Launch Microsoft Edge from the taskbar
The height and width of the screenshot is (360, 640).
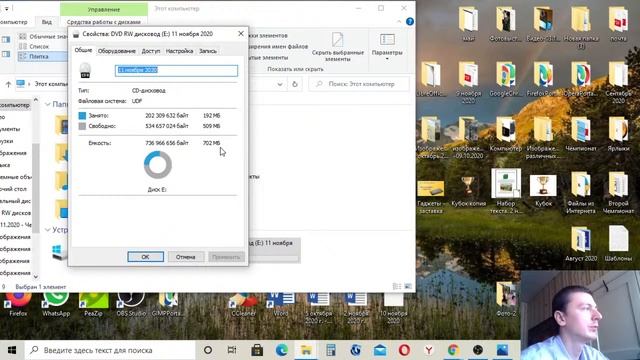coord(282,350)
